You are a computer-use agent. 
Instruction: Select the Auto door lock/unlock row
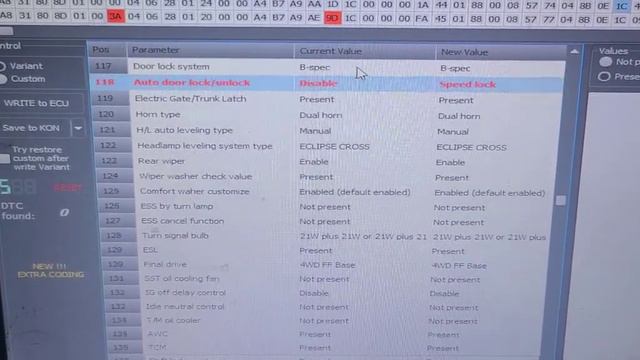[x=326, y=83]
